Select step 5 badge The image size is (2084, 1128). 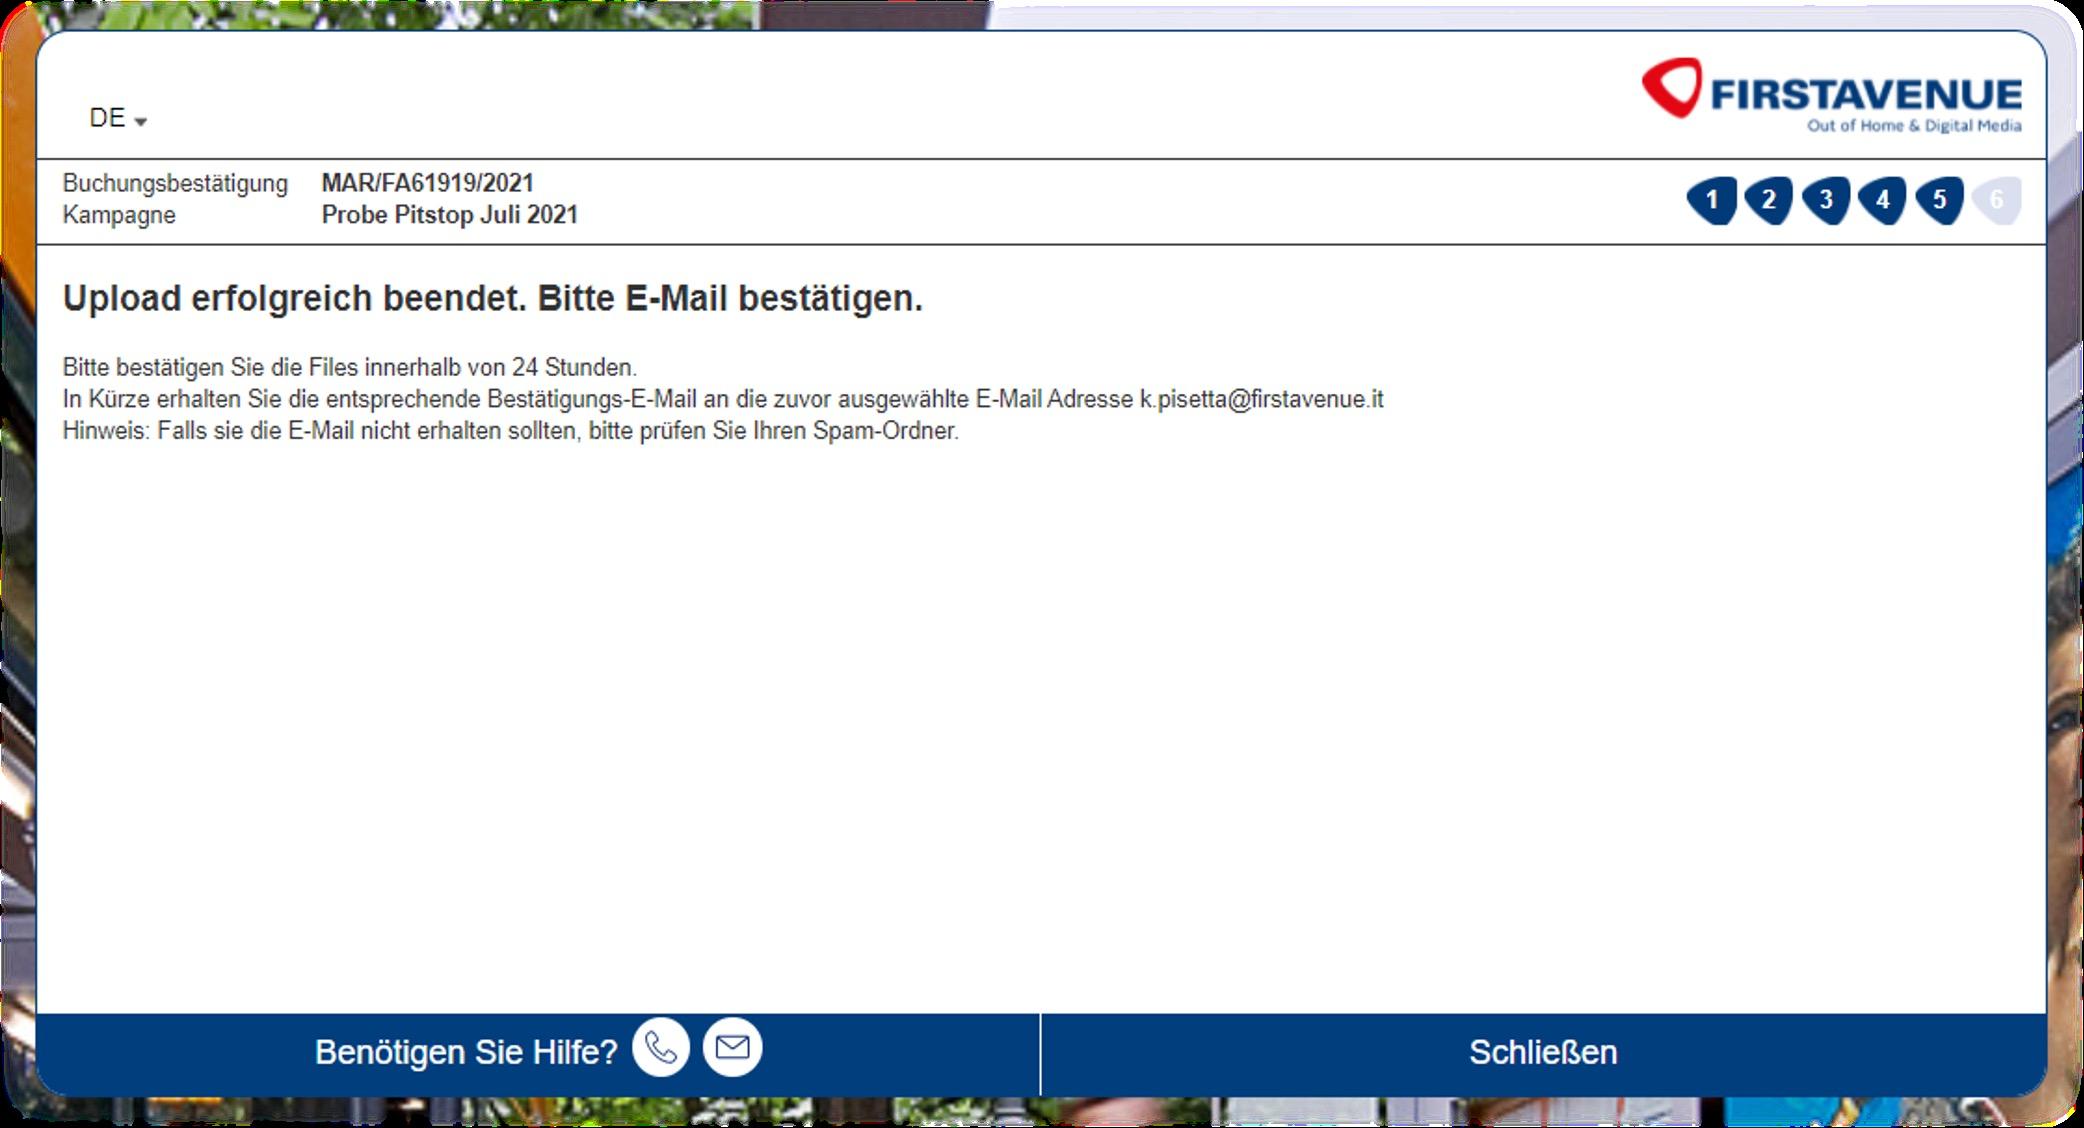1939,200
